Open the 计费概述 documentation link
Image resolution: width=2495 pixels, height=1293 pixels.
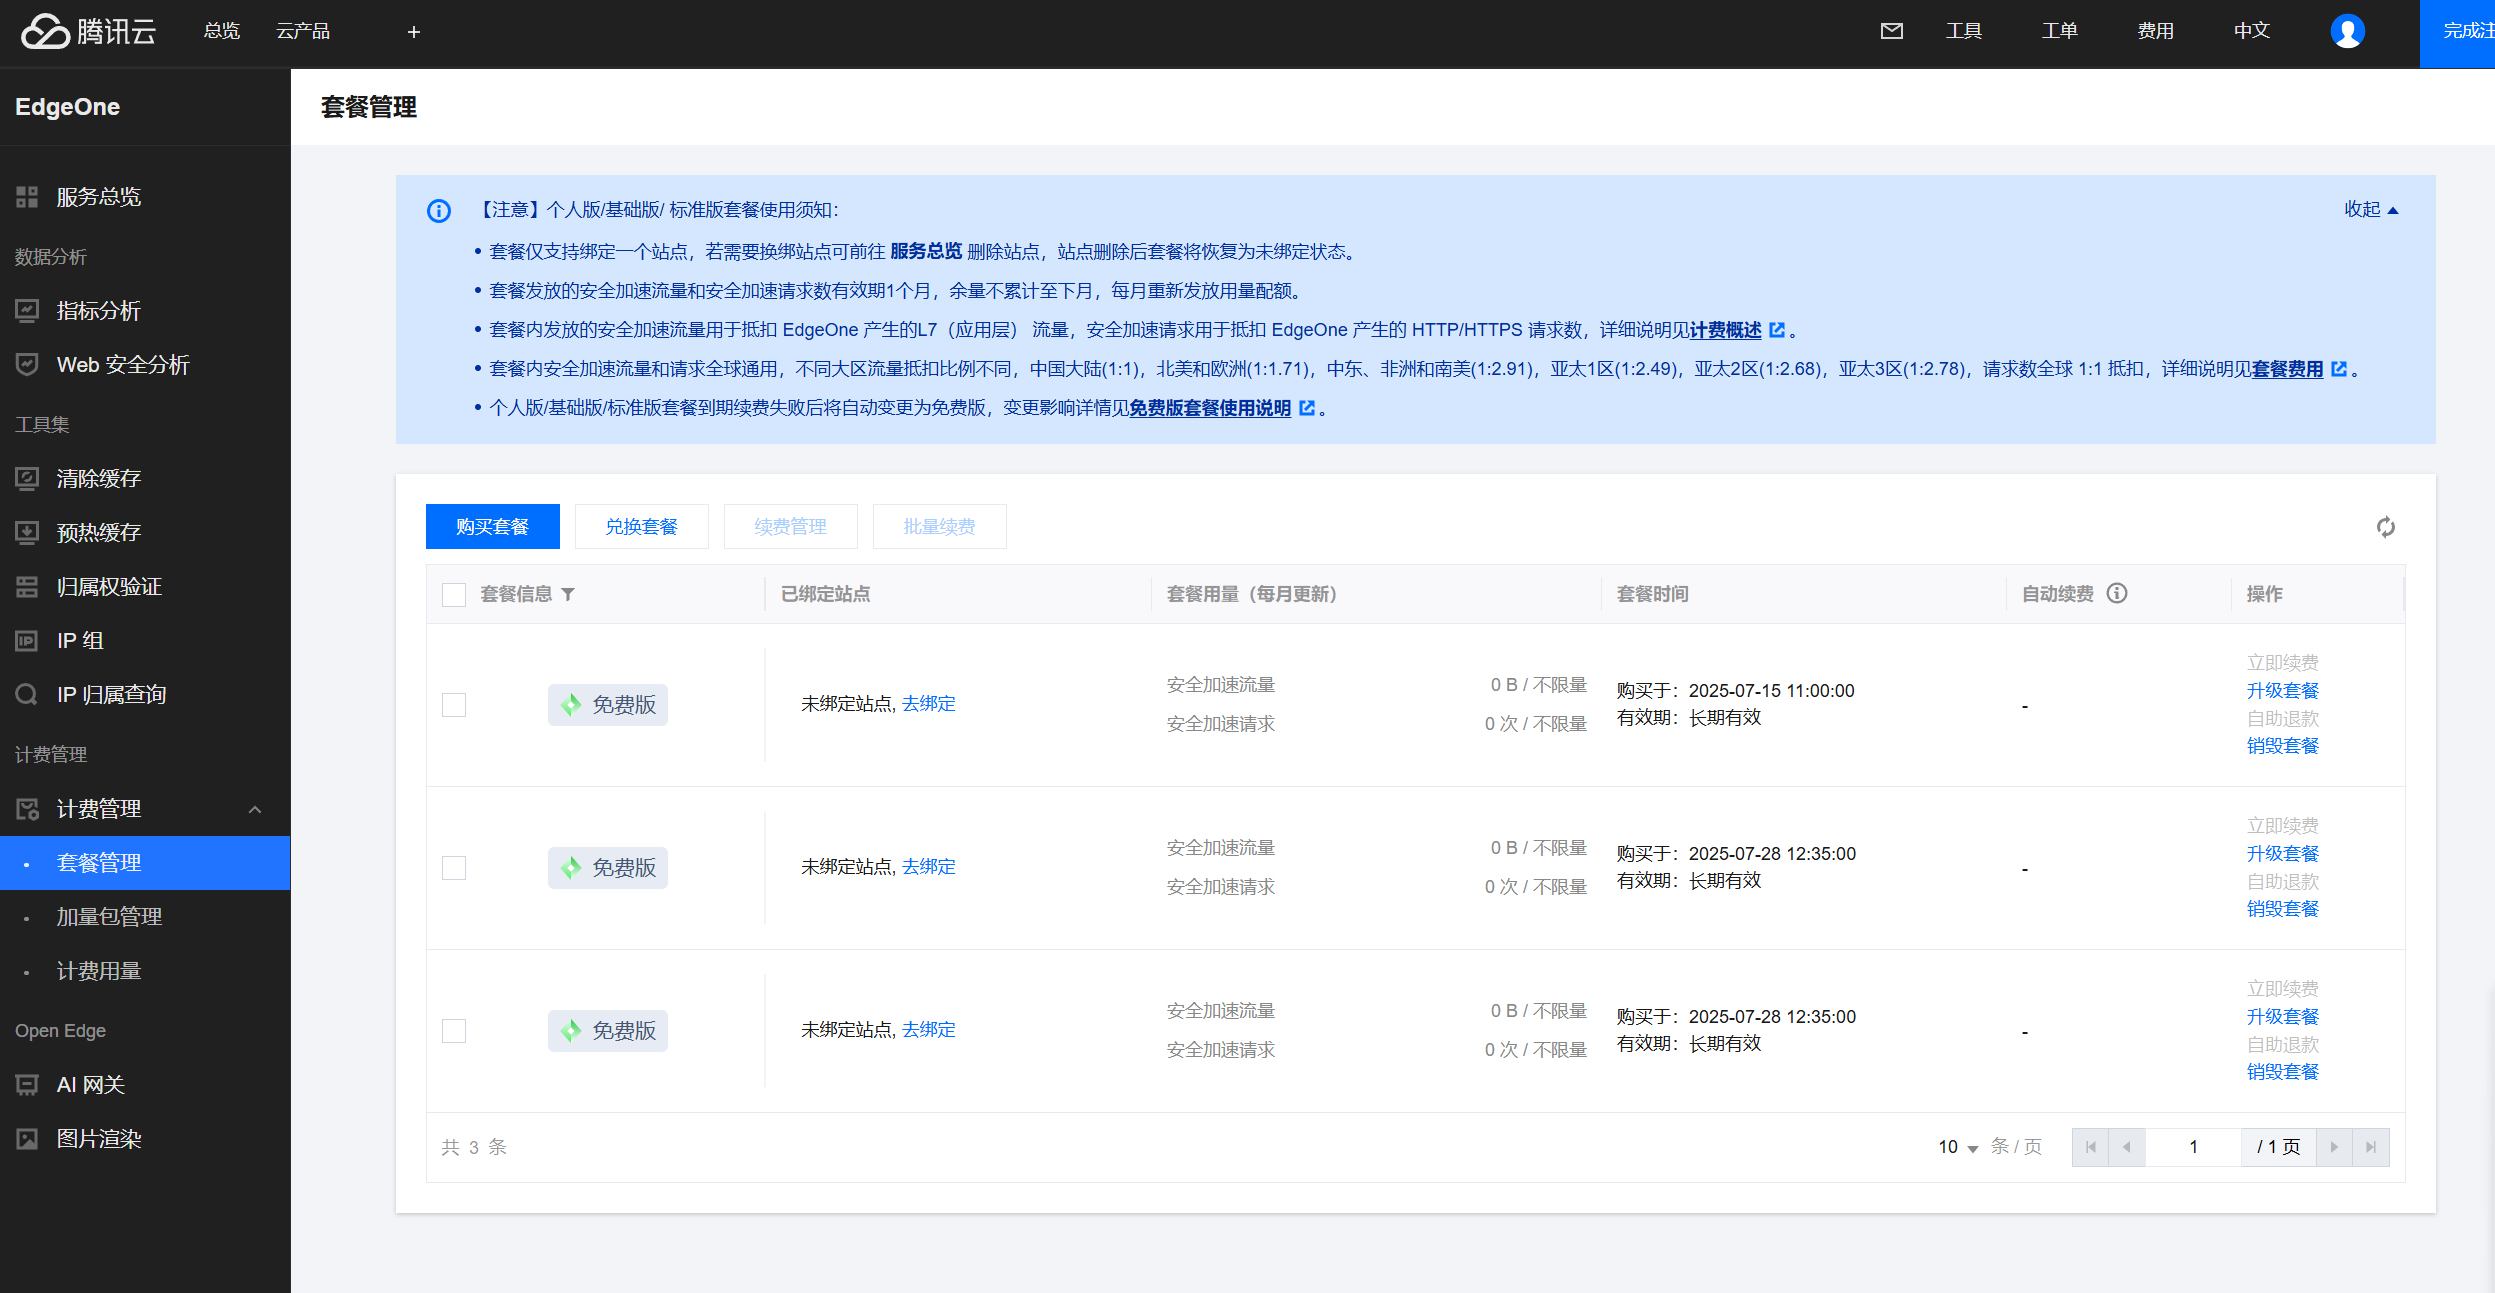coord(1725,330)
